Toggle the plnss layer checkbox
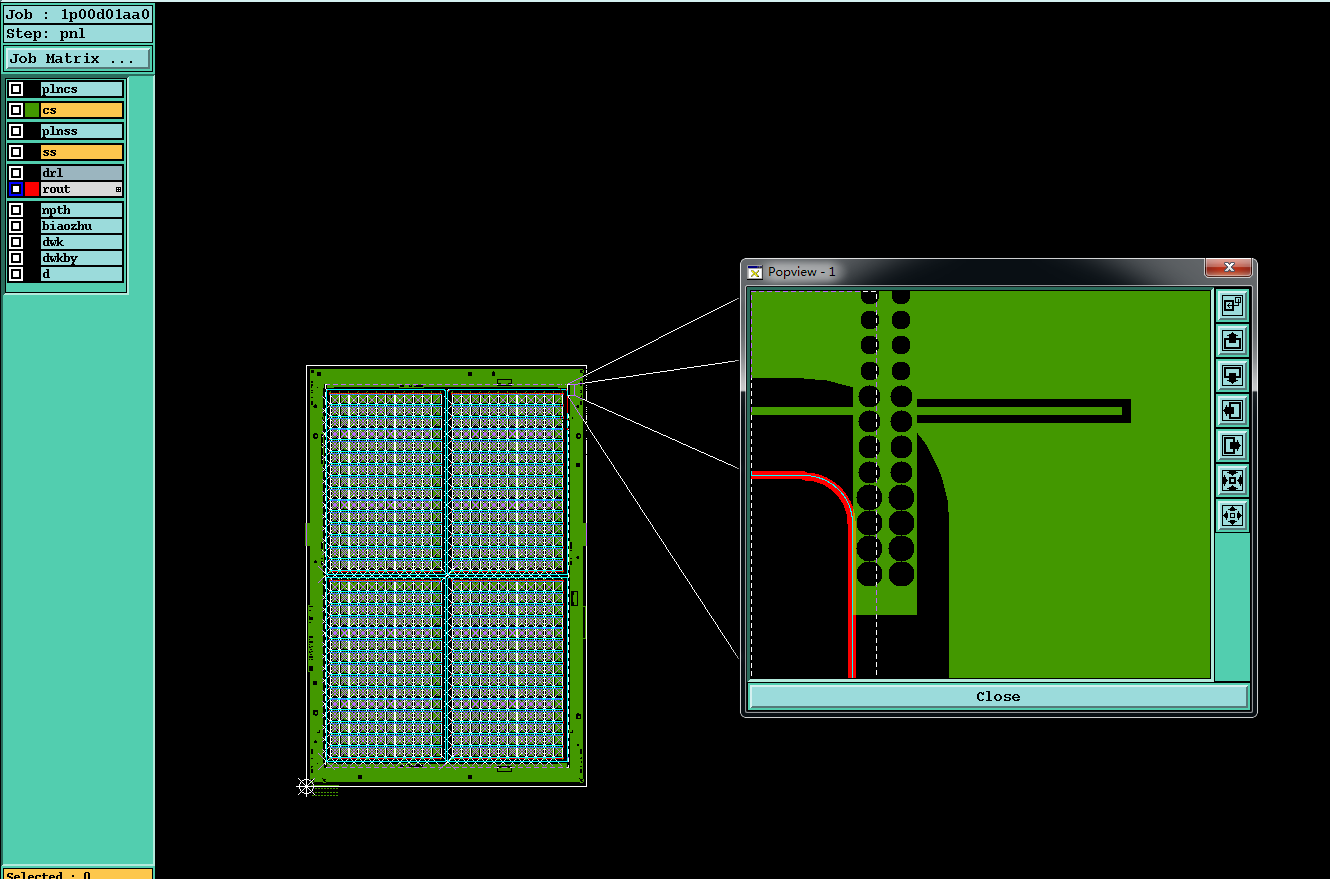 coord(16,131)
